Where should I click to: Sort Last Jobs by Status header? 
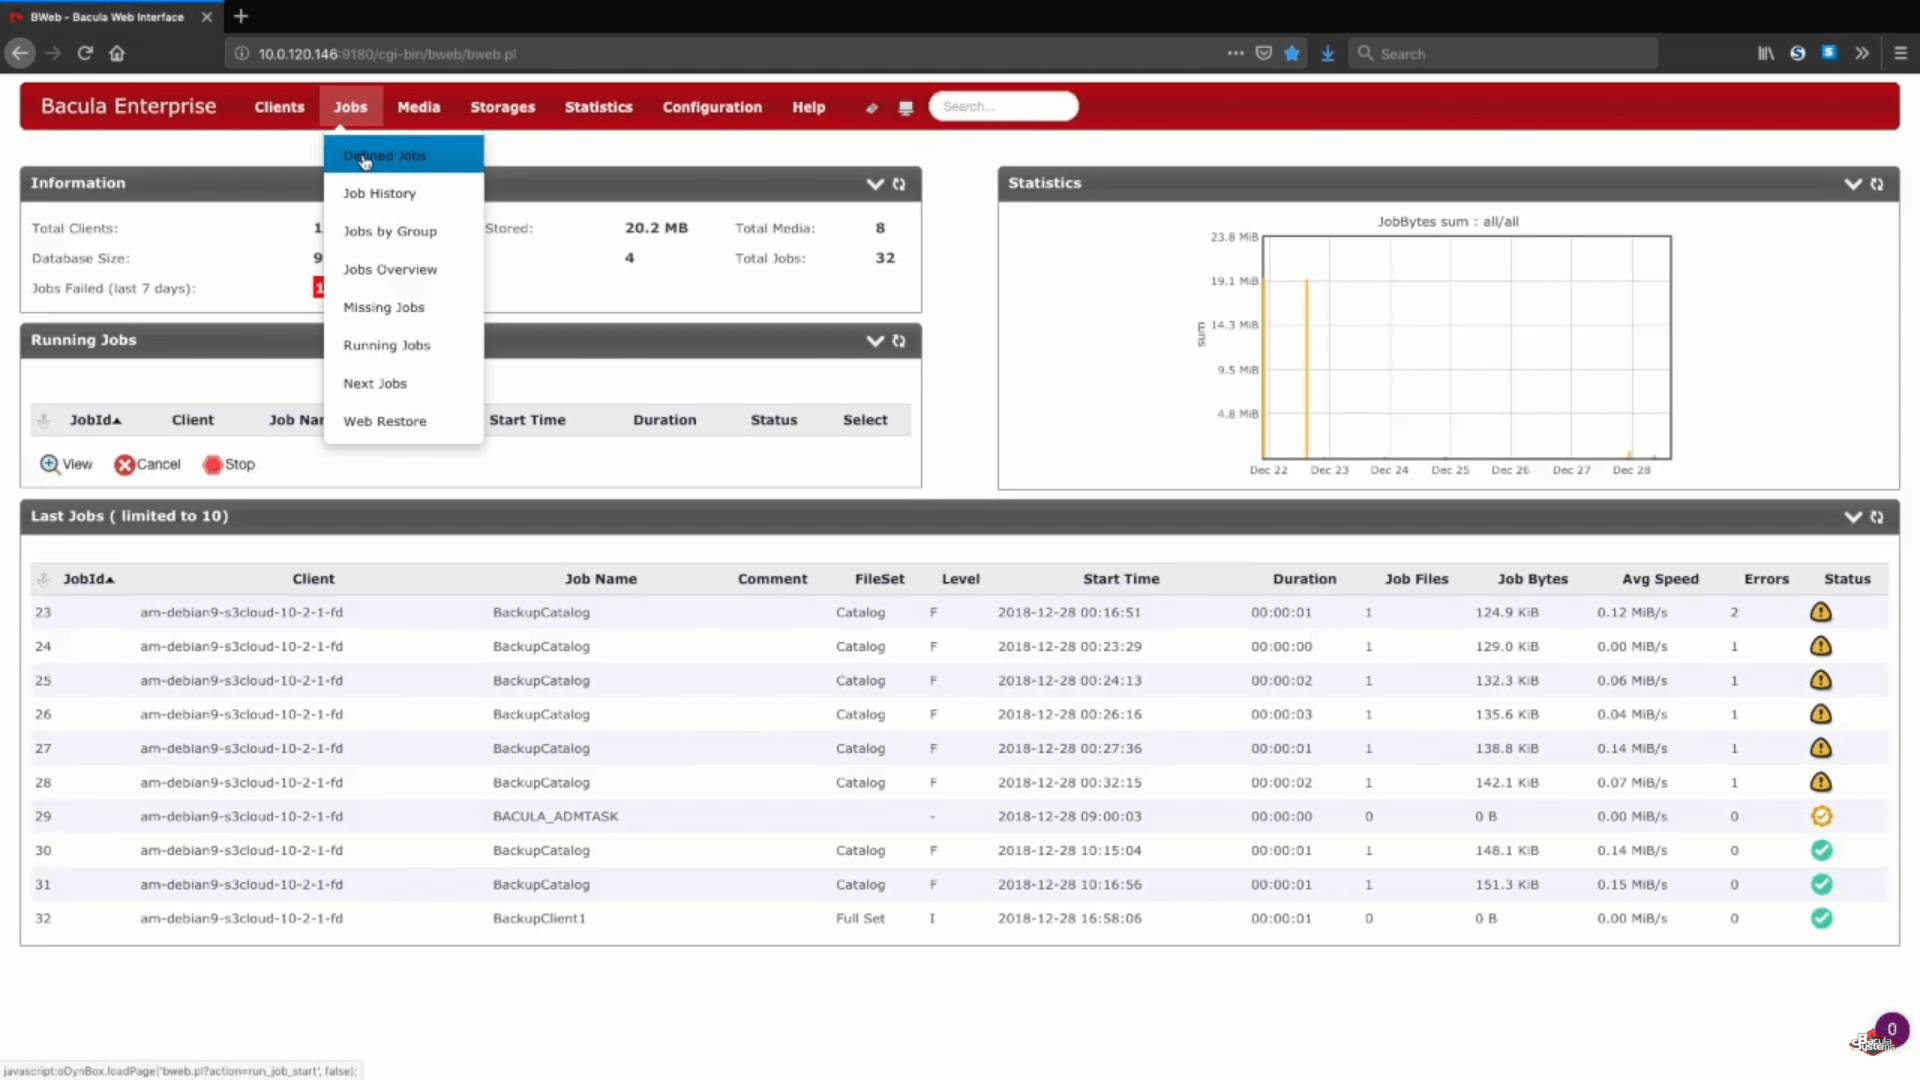1847,579
